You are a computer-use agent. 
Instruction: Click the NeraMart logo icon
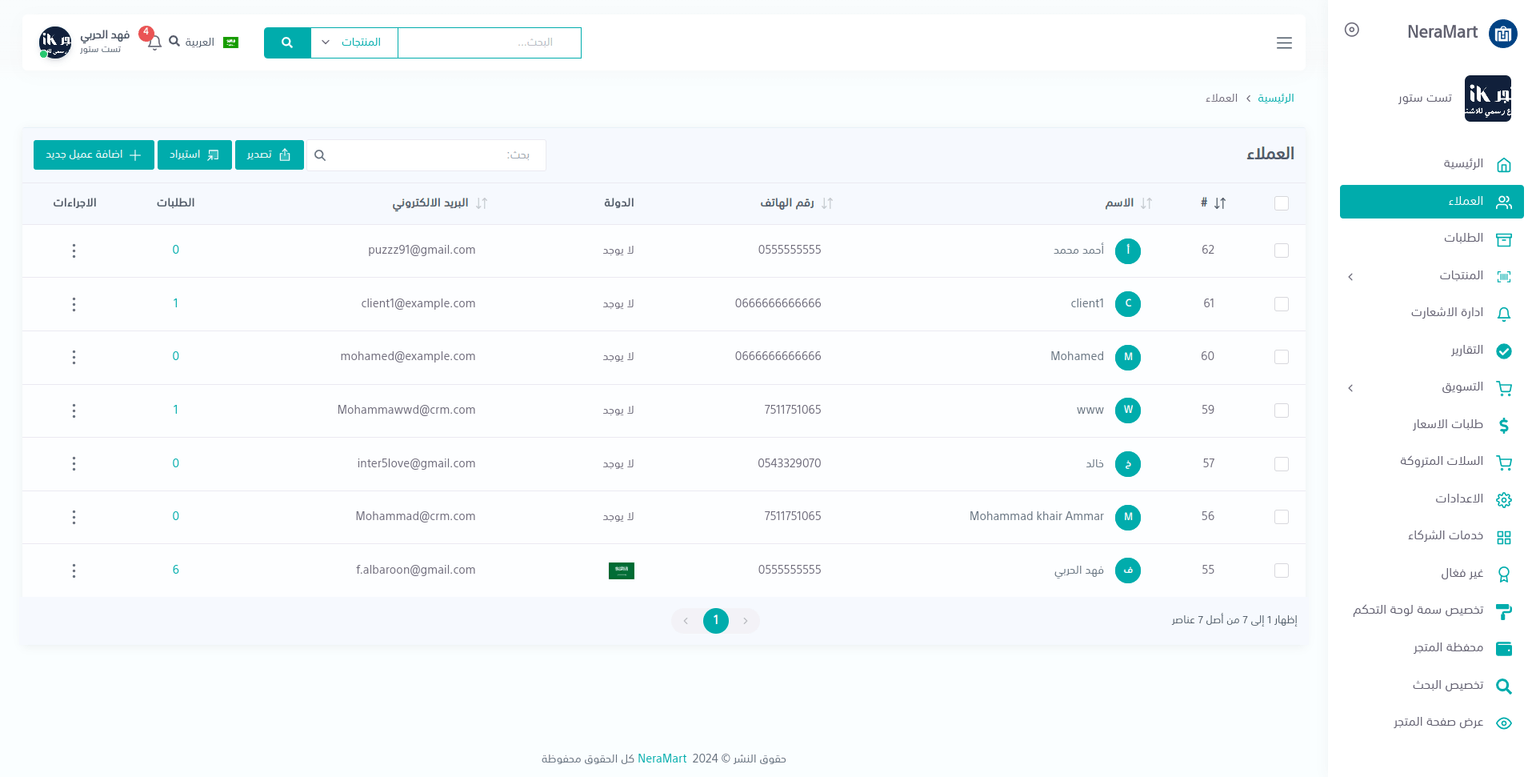click(1502, 33)
